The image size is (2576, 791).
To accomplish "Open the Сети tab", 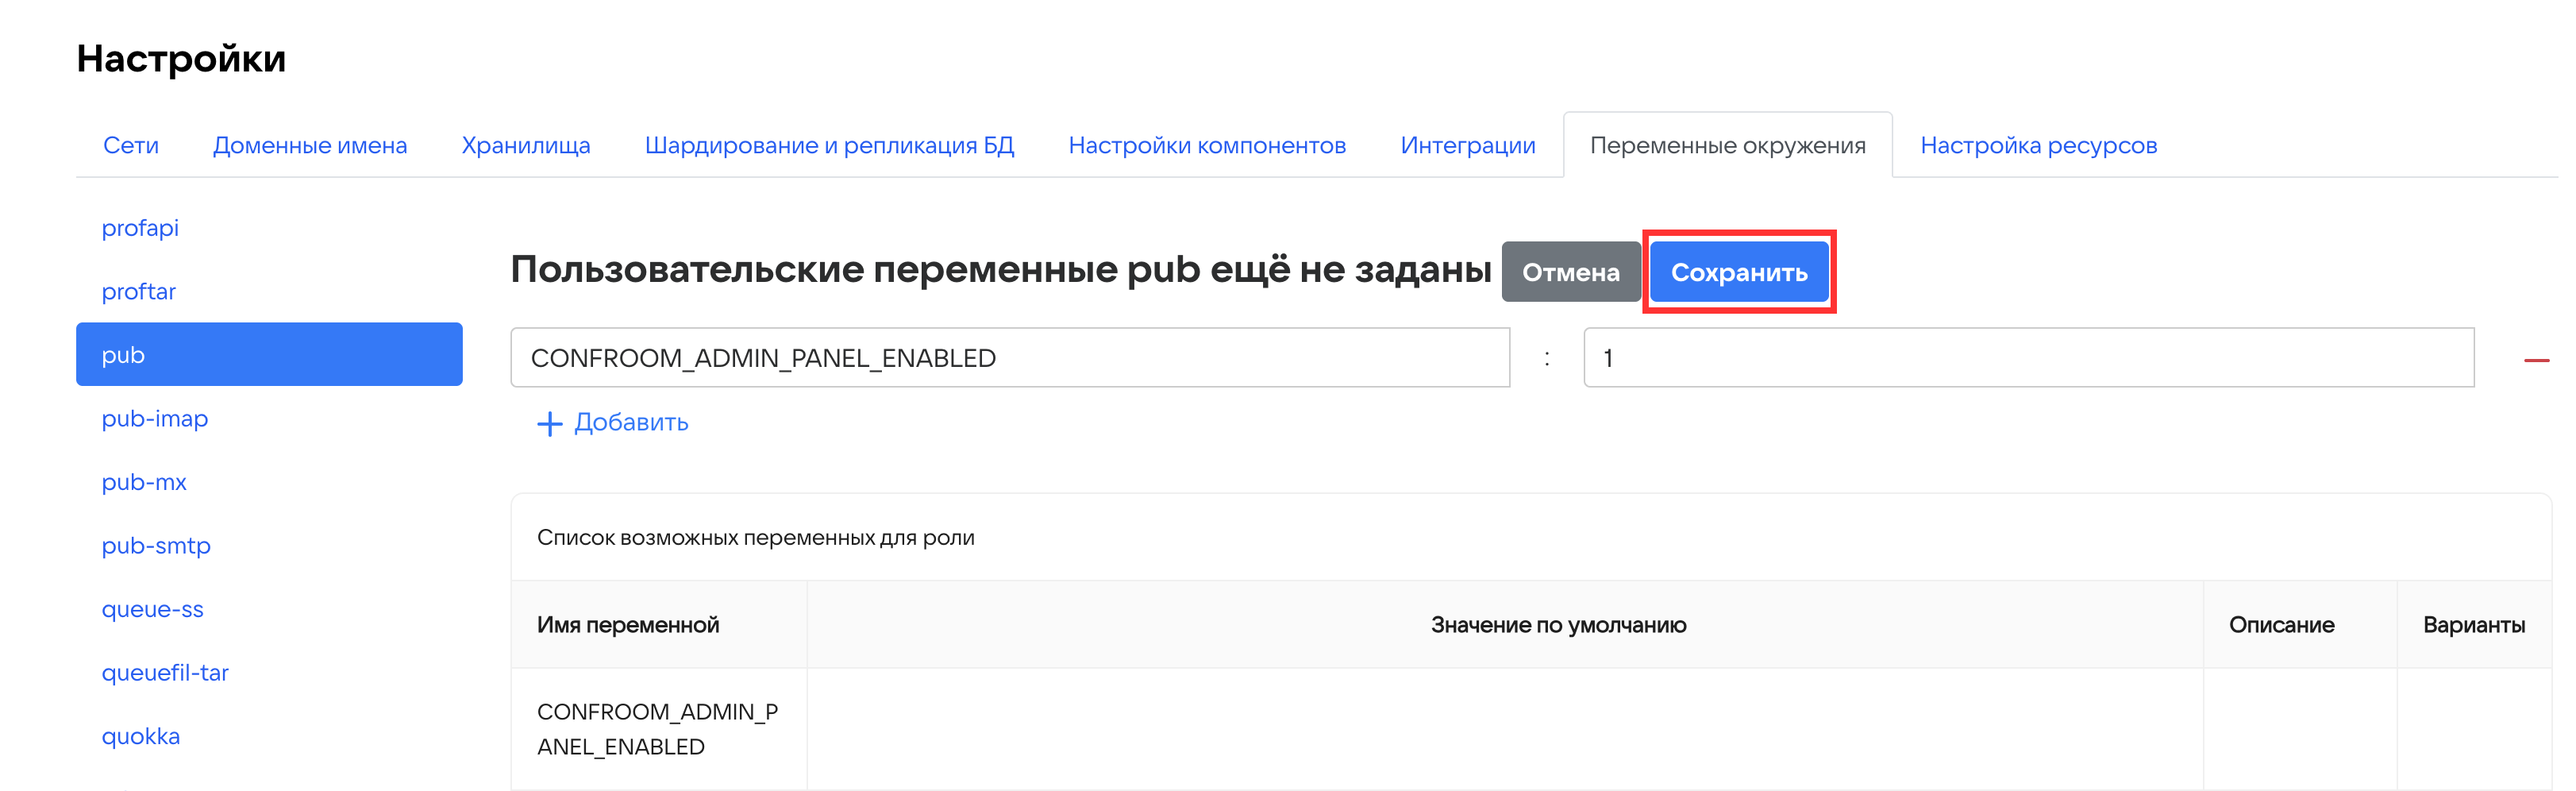I will click(131, 146).
